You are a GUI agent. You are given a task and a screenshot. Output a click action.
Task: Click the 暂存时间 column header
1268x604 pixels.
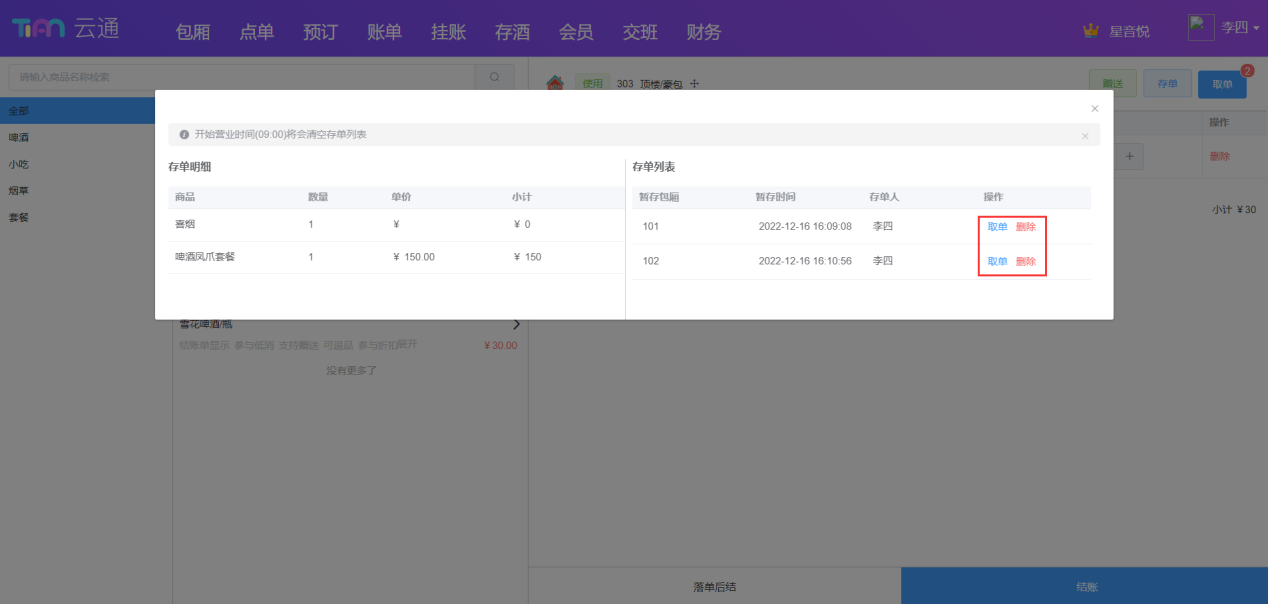776,198
